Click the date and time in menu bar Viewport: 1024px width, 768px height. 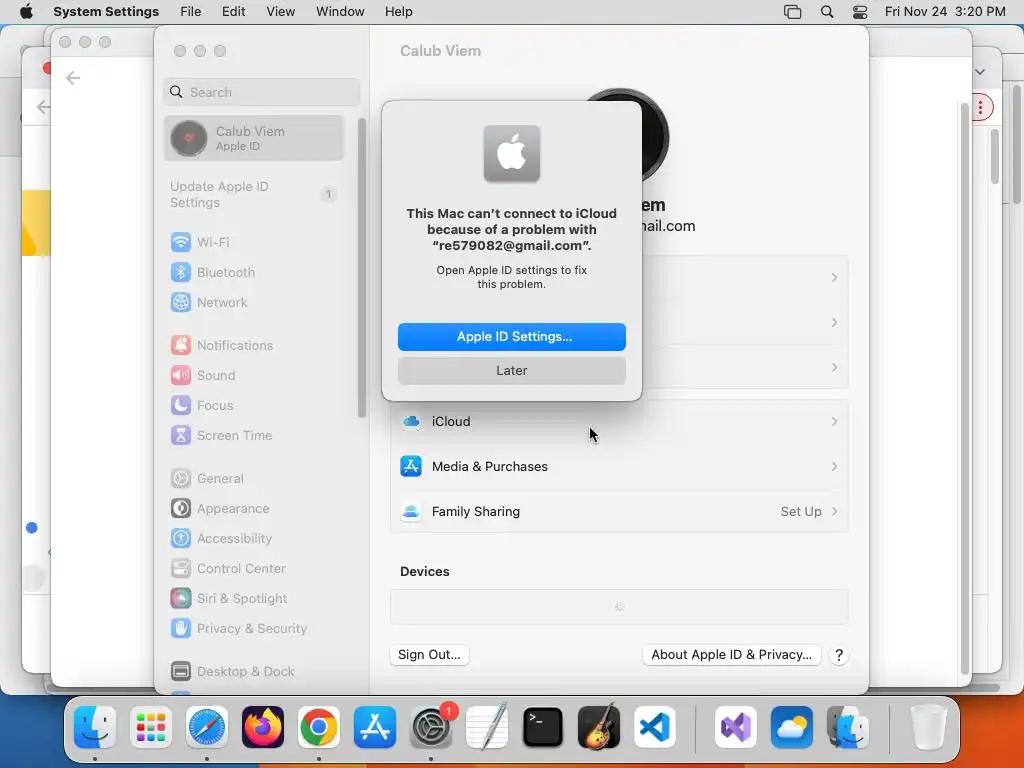coord(944,12)
